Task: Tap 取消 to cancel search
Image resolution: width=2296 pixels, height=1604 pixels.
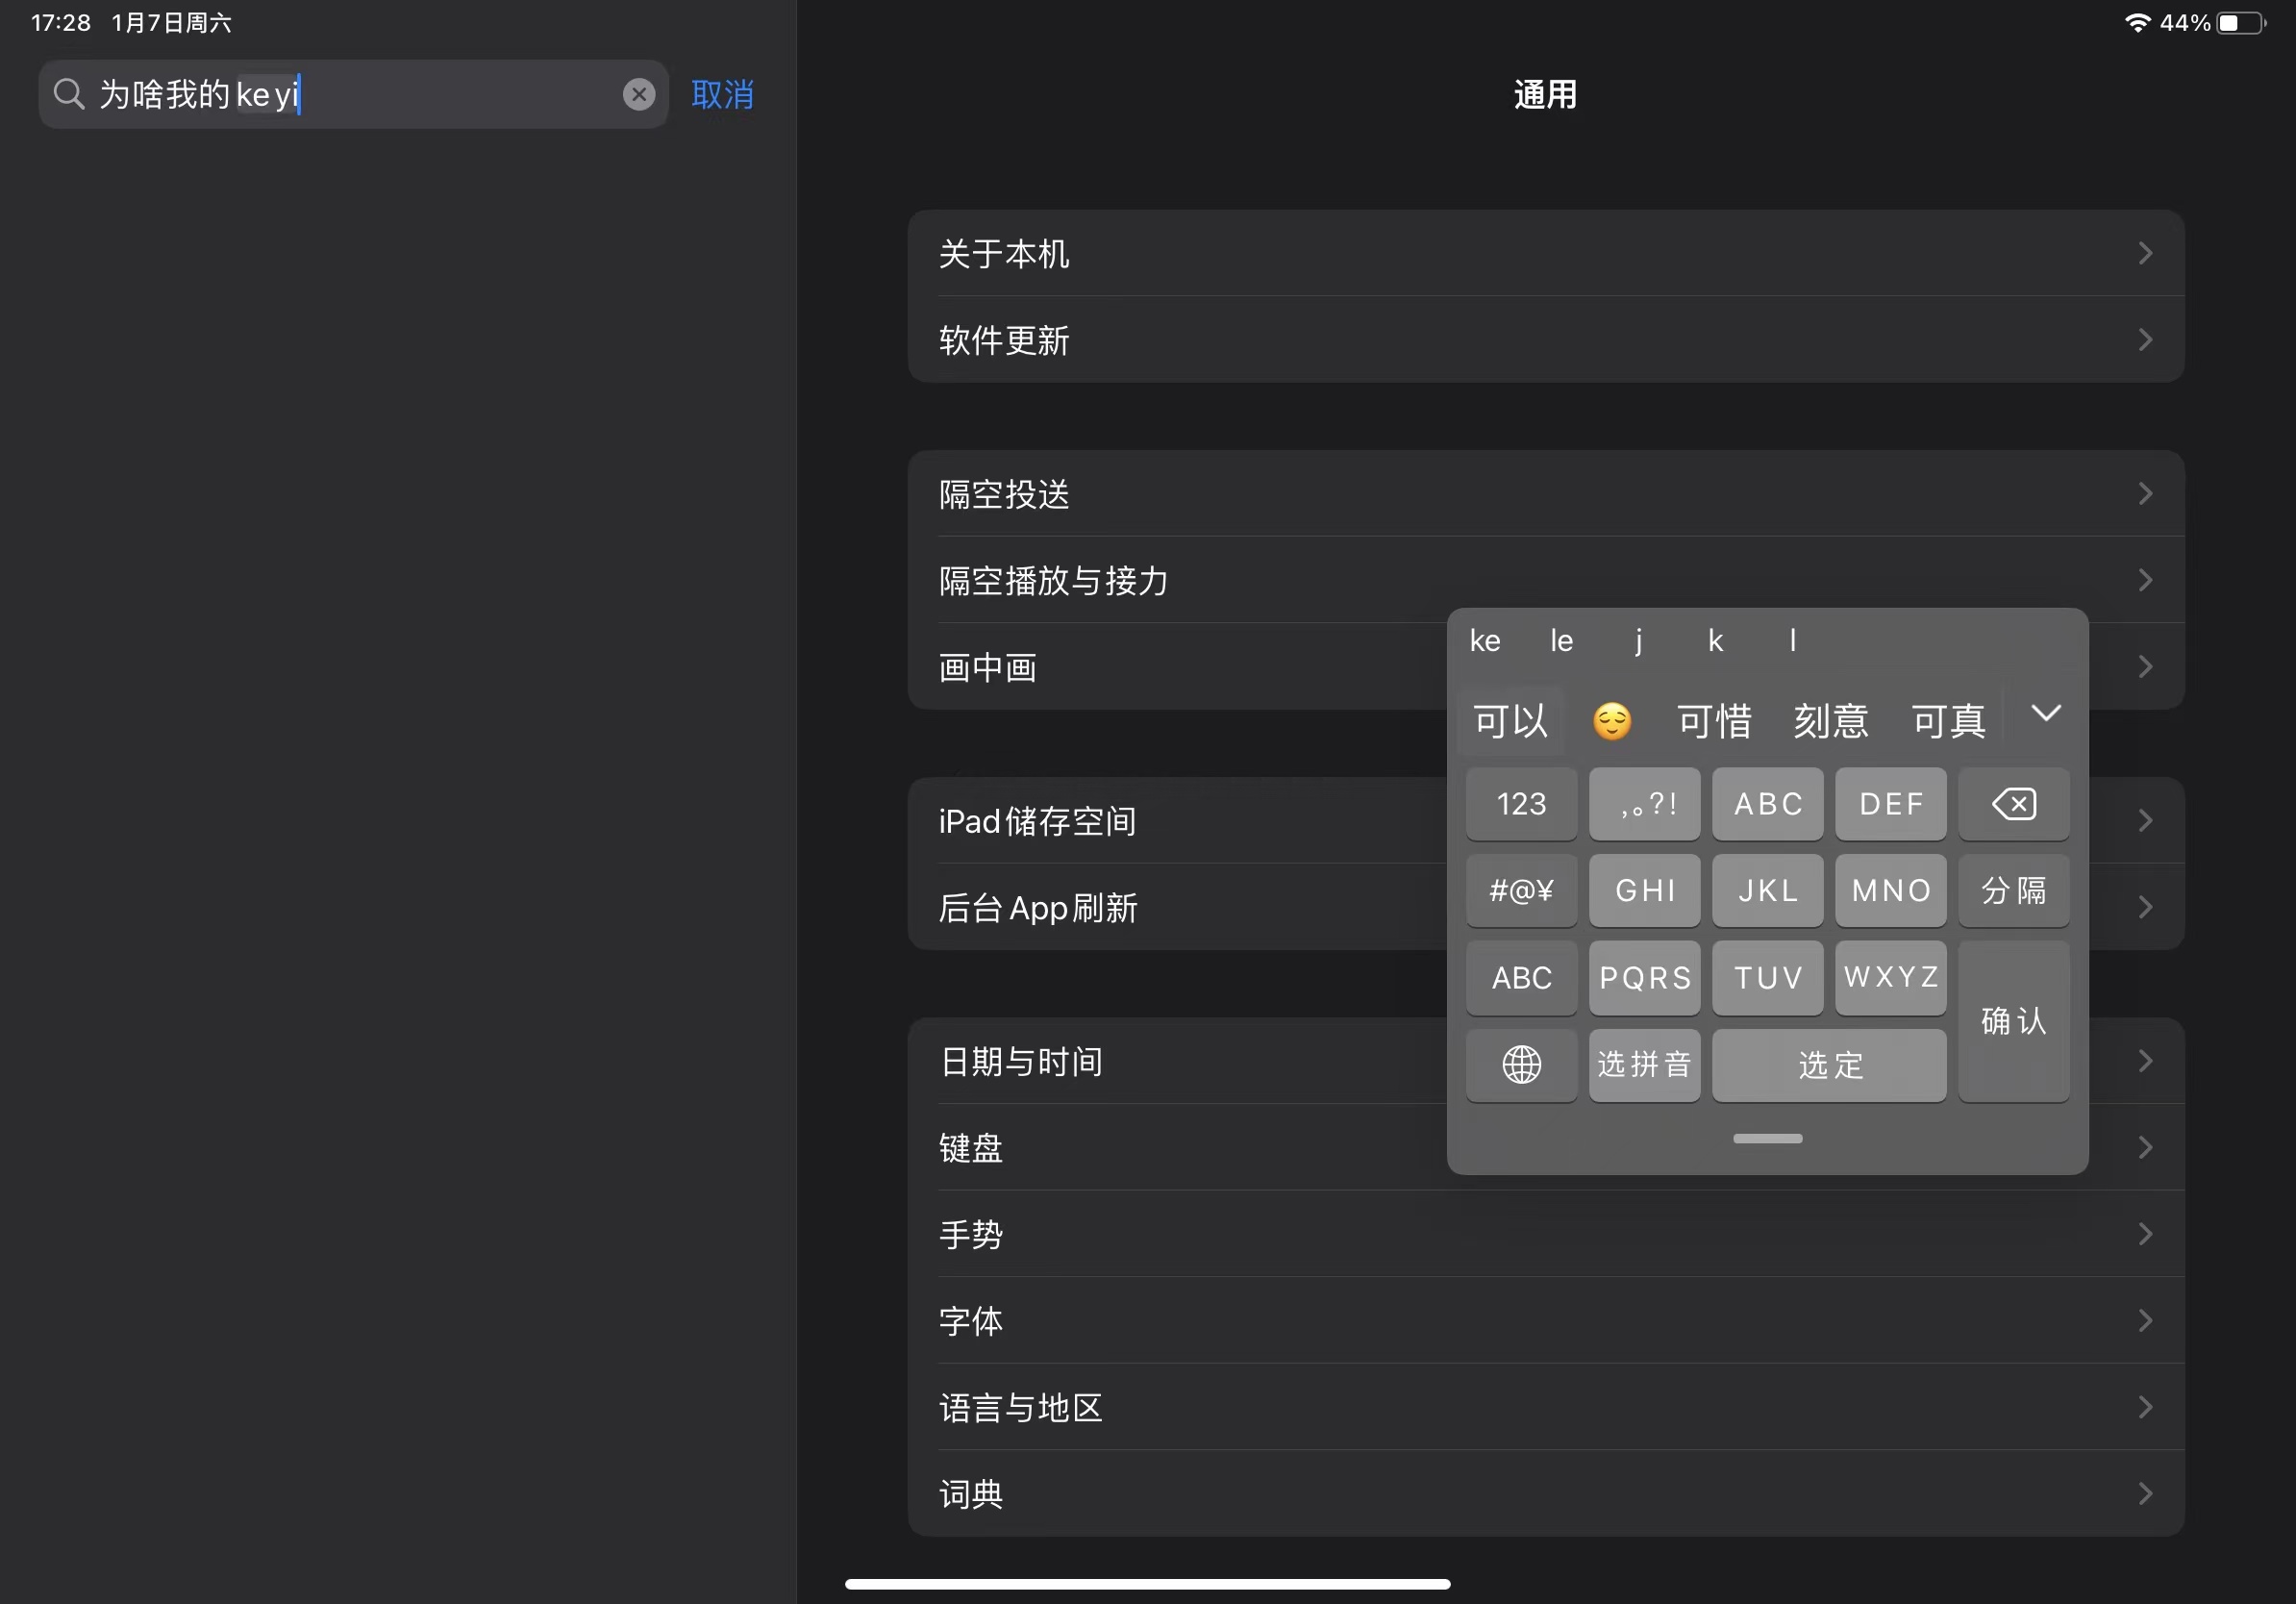Action: (722, 95)
